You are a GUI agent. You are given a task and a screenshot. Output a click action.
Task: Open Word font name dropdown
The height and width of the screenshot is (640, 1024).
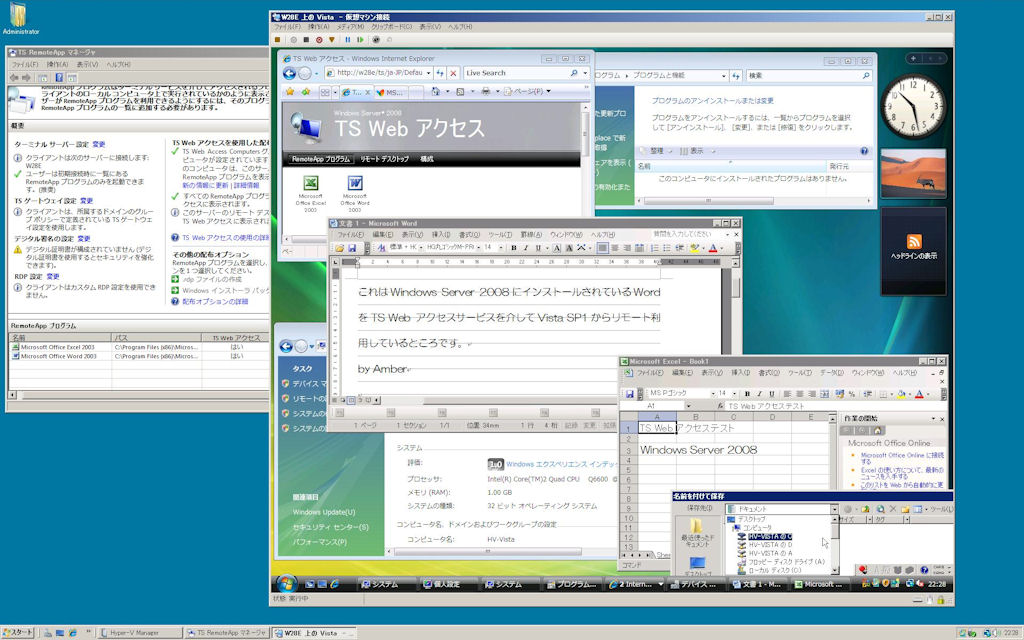pos(480,248)
